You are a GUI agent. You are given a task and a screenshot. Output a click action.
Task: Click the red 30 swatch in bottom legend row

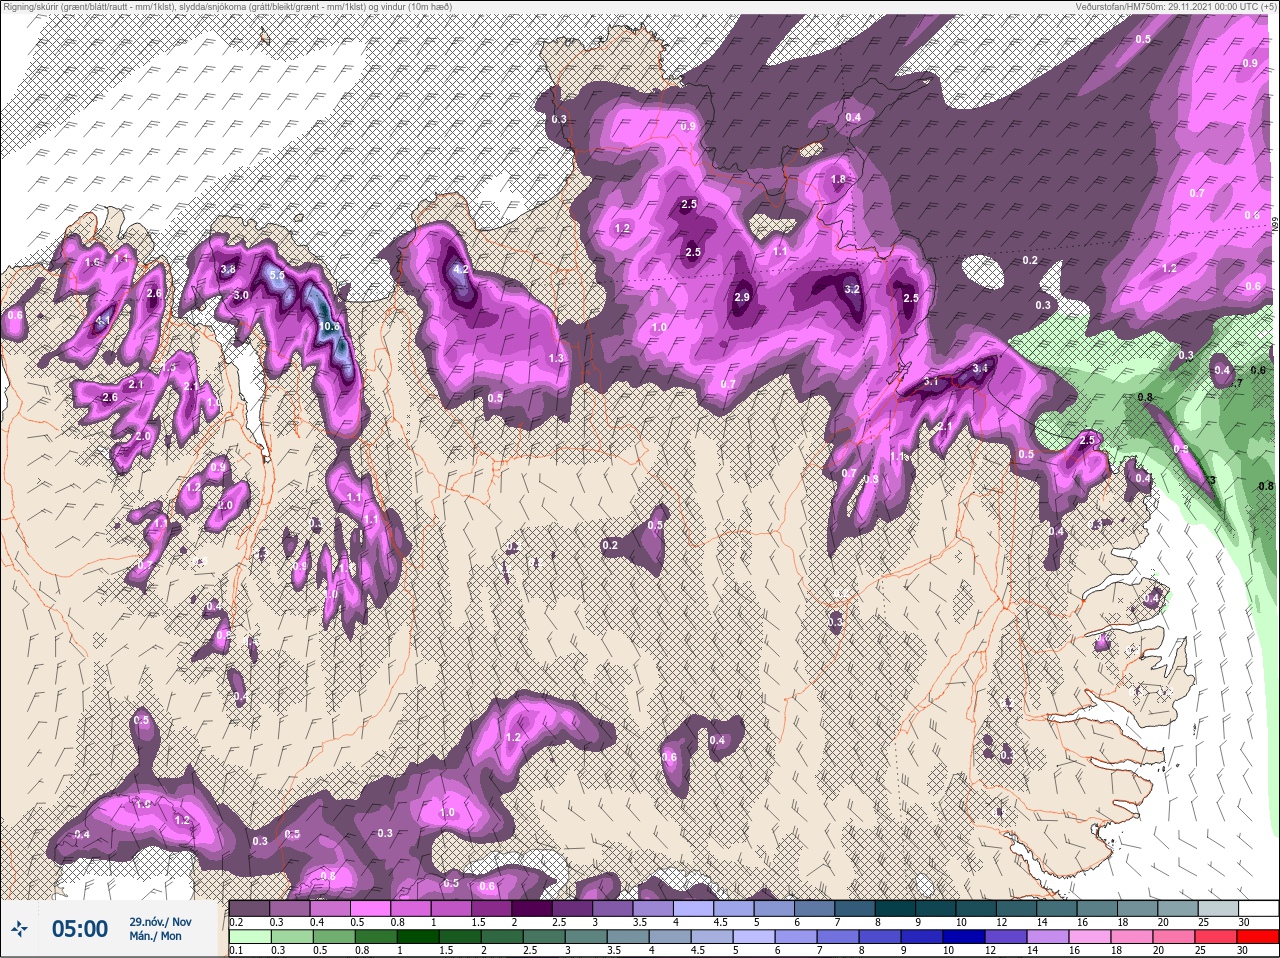click(x=1257, y=938)
